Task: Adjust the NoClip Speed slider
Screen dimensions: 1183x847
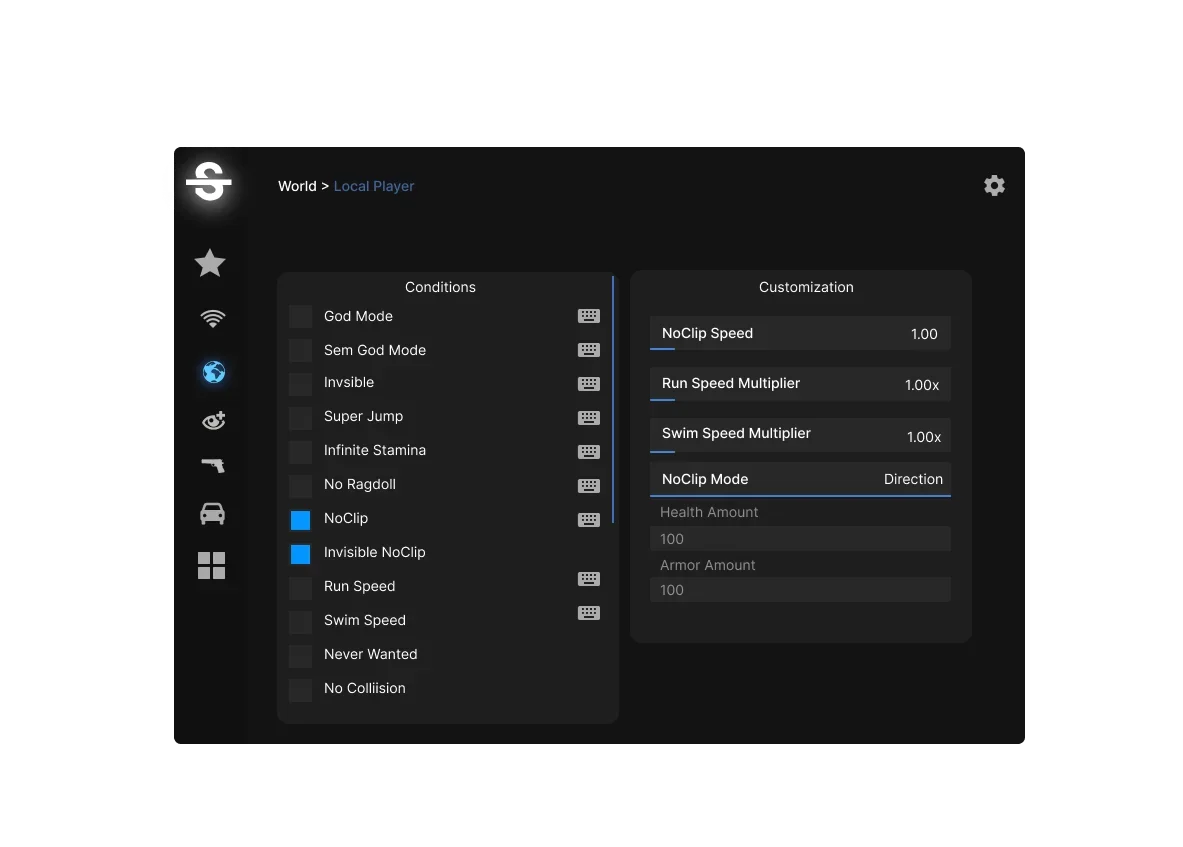Action: tap(800, 333)
